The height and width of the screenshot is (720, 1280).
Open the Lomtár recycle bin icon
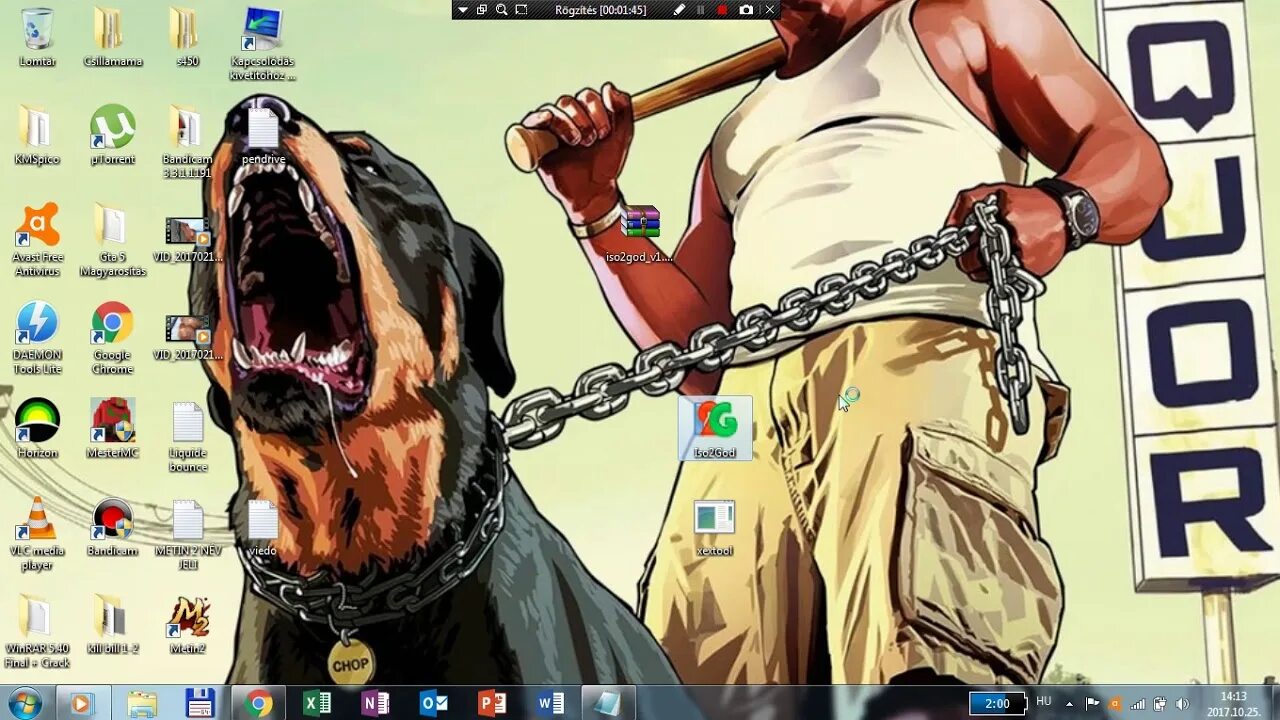[37, 37]
